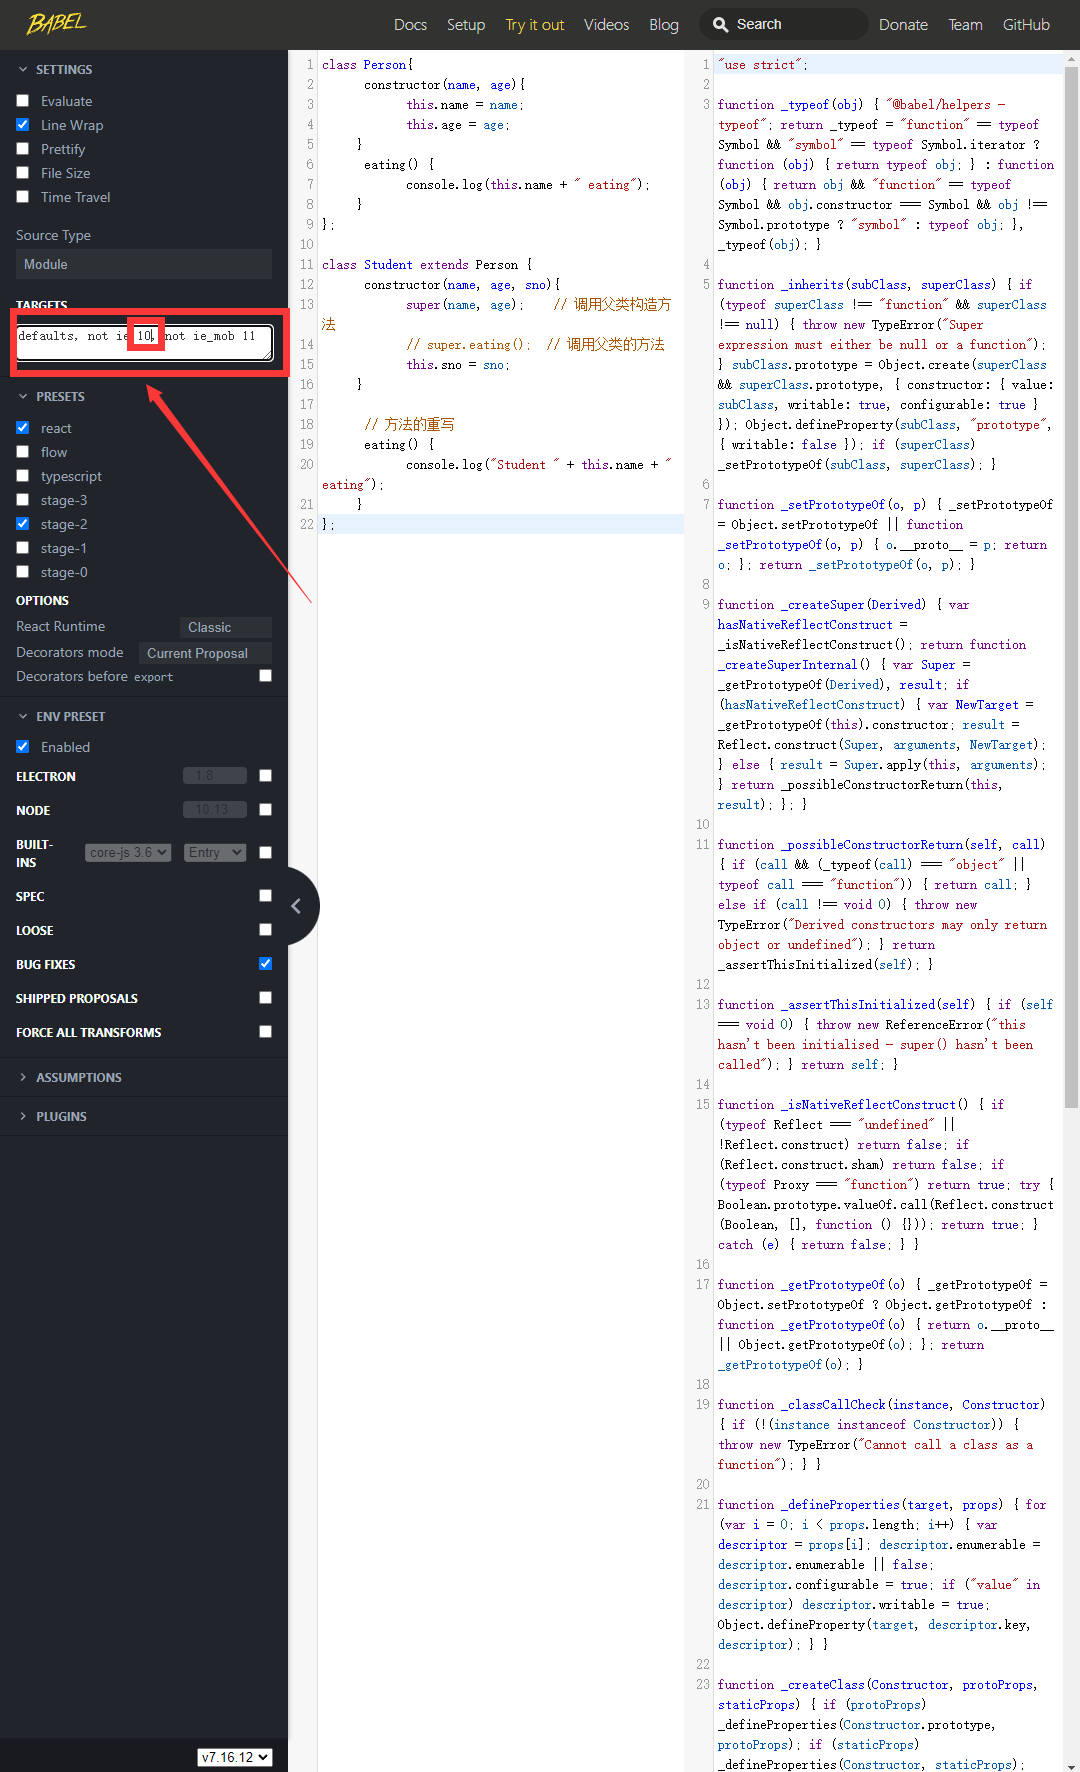Check the typescript preset
Viewport: 1080px width, 1772px height.
coord(23,476)
